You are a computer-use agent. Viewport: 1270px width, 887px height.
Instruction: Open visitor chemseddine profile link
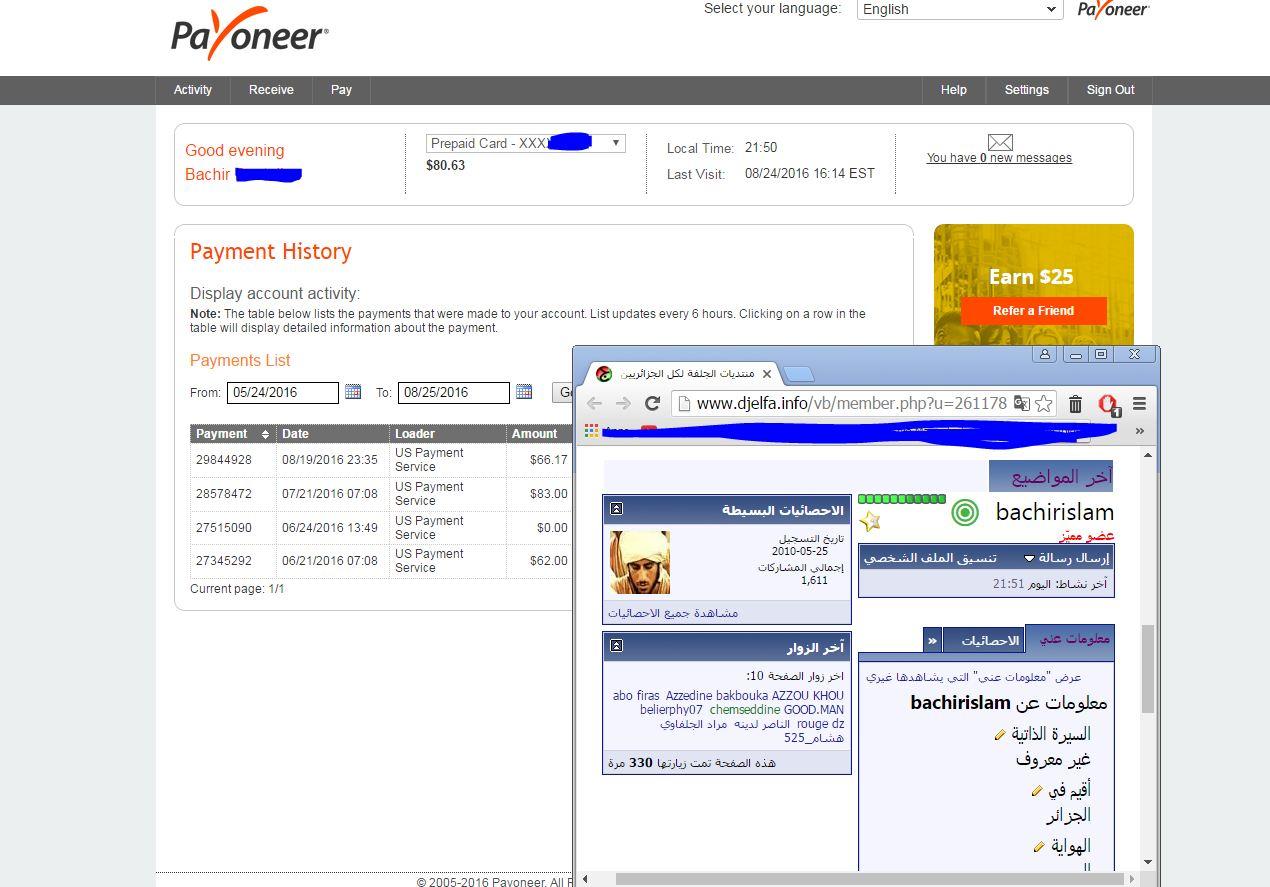pos(744,710)
